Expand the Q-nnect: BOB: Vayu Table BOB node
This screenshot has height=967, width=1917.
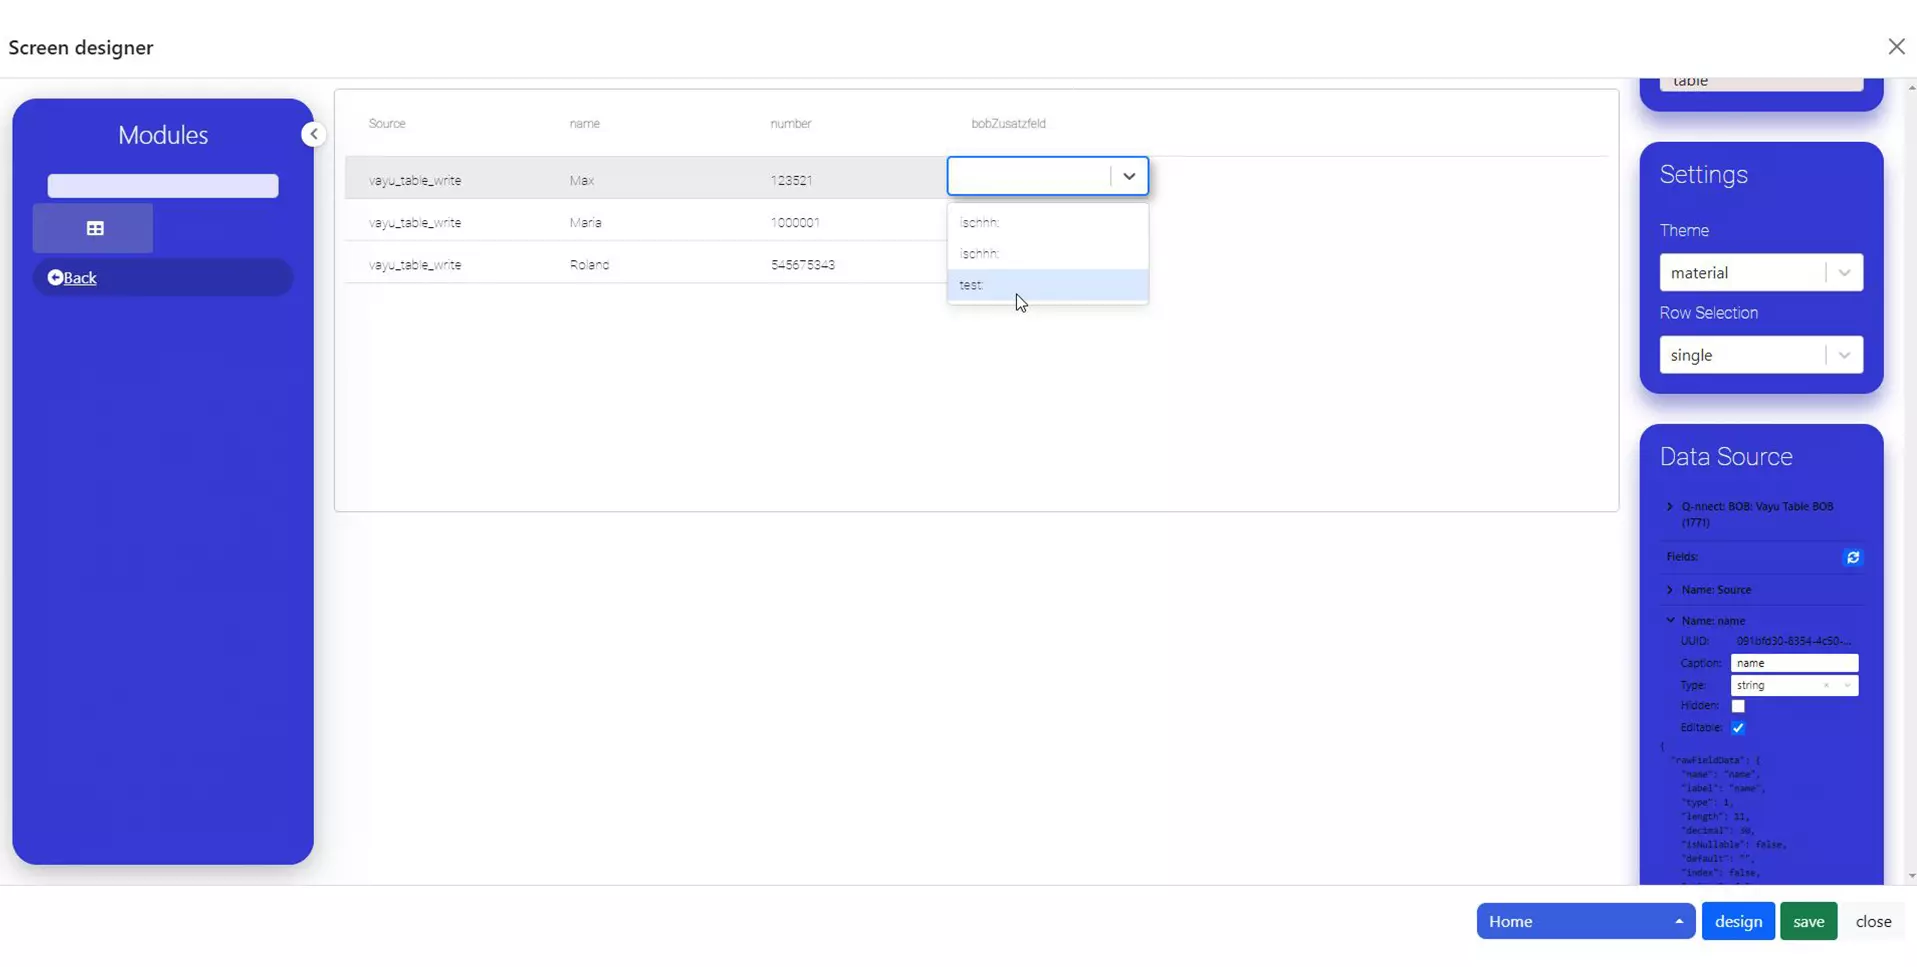pos(1669,507)
